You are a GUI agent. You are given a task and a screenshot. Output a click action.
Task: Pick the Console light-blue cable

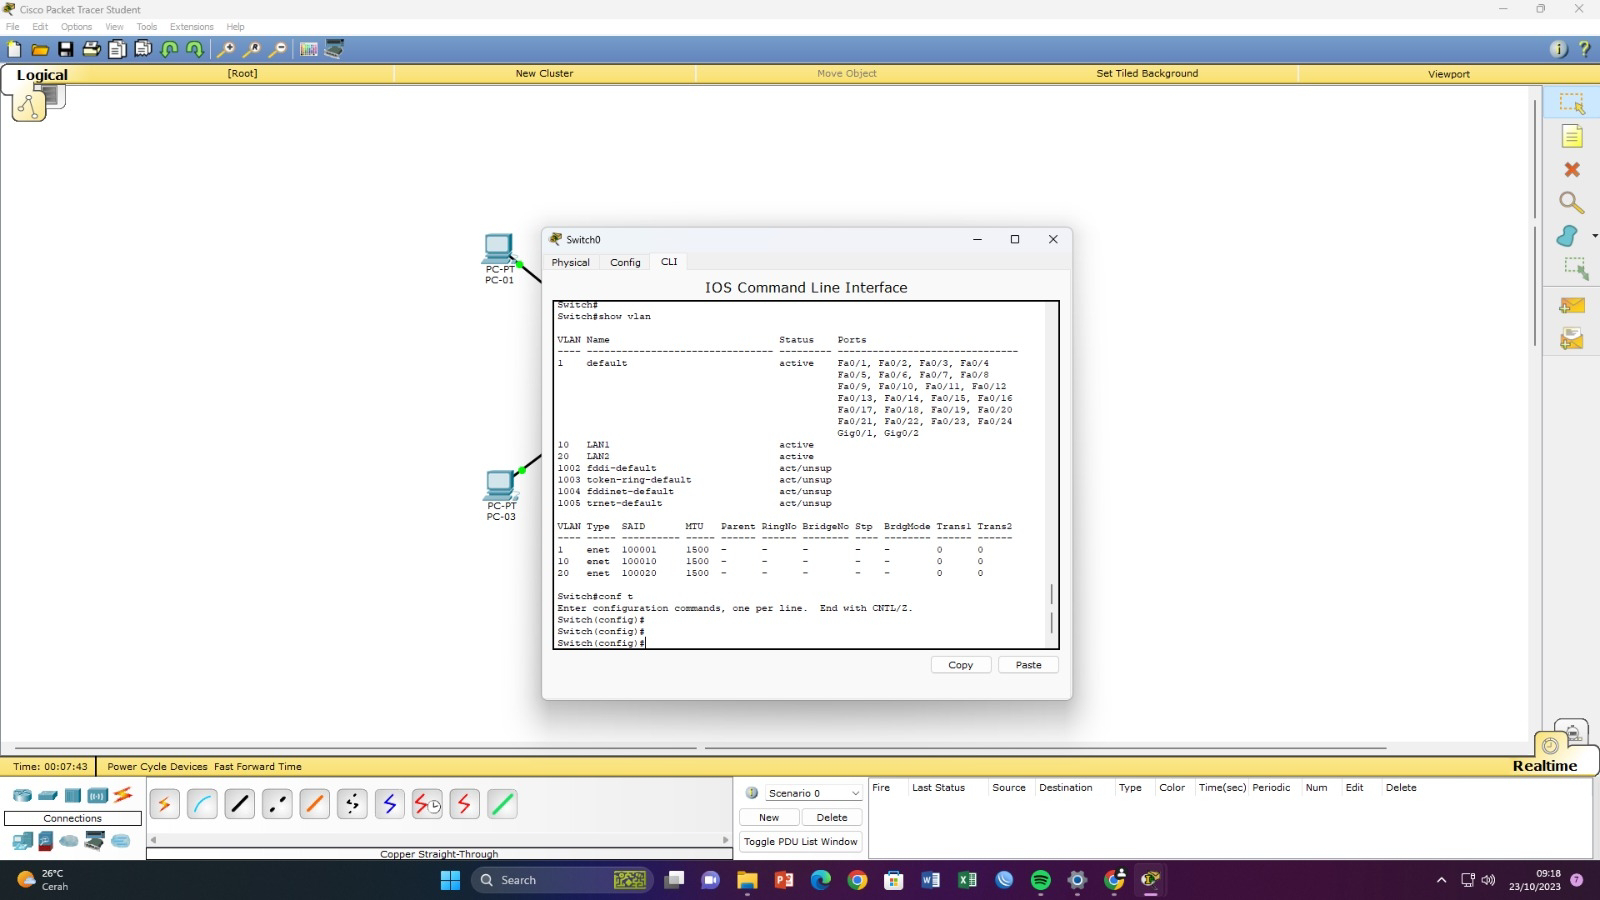[x=202, y=804]
